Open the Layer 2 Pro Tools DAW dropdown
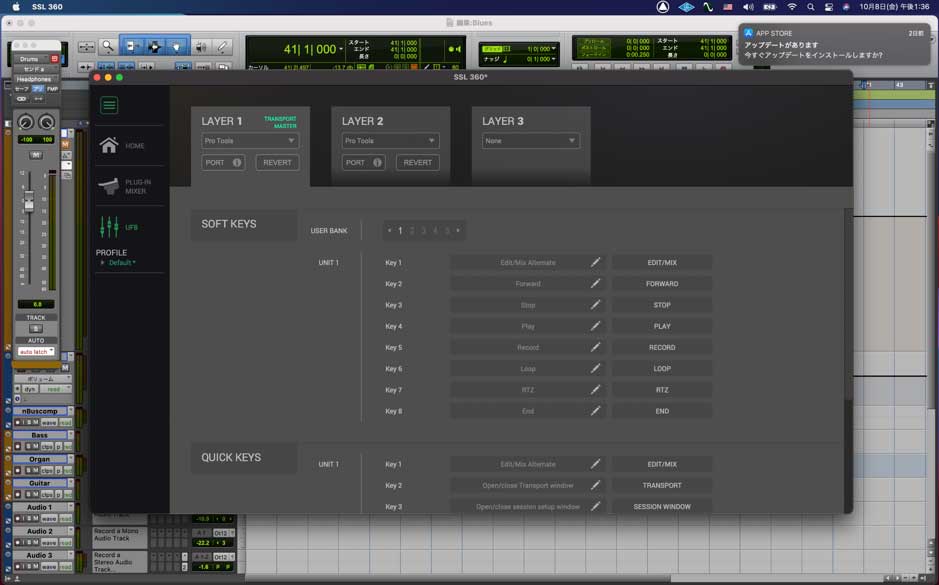Screen dimensions: 939x585 (390, 141)
